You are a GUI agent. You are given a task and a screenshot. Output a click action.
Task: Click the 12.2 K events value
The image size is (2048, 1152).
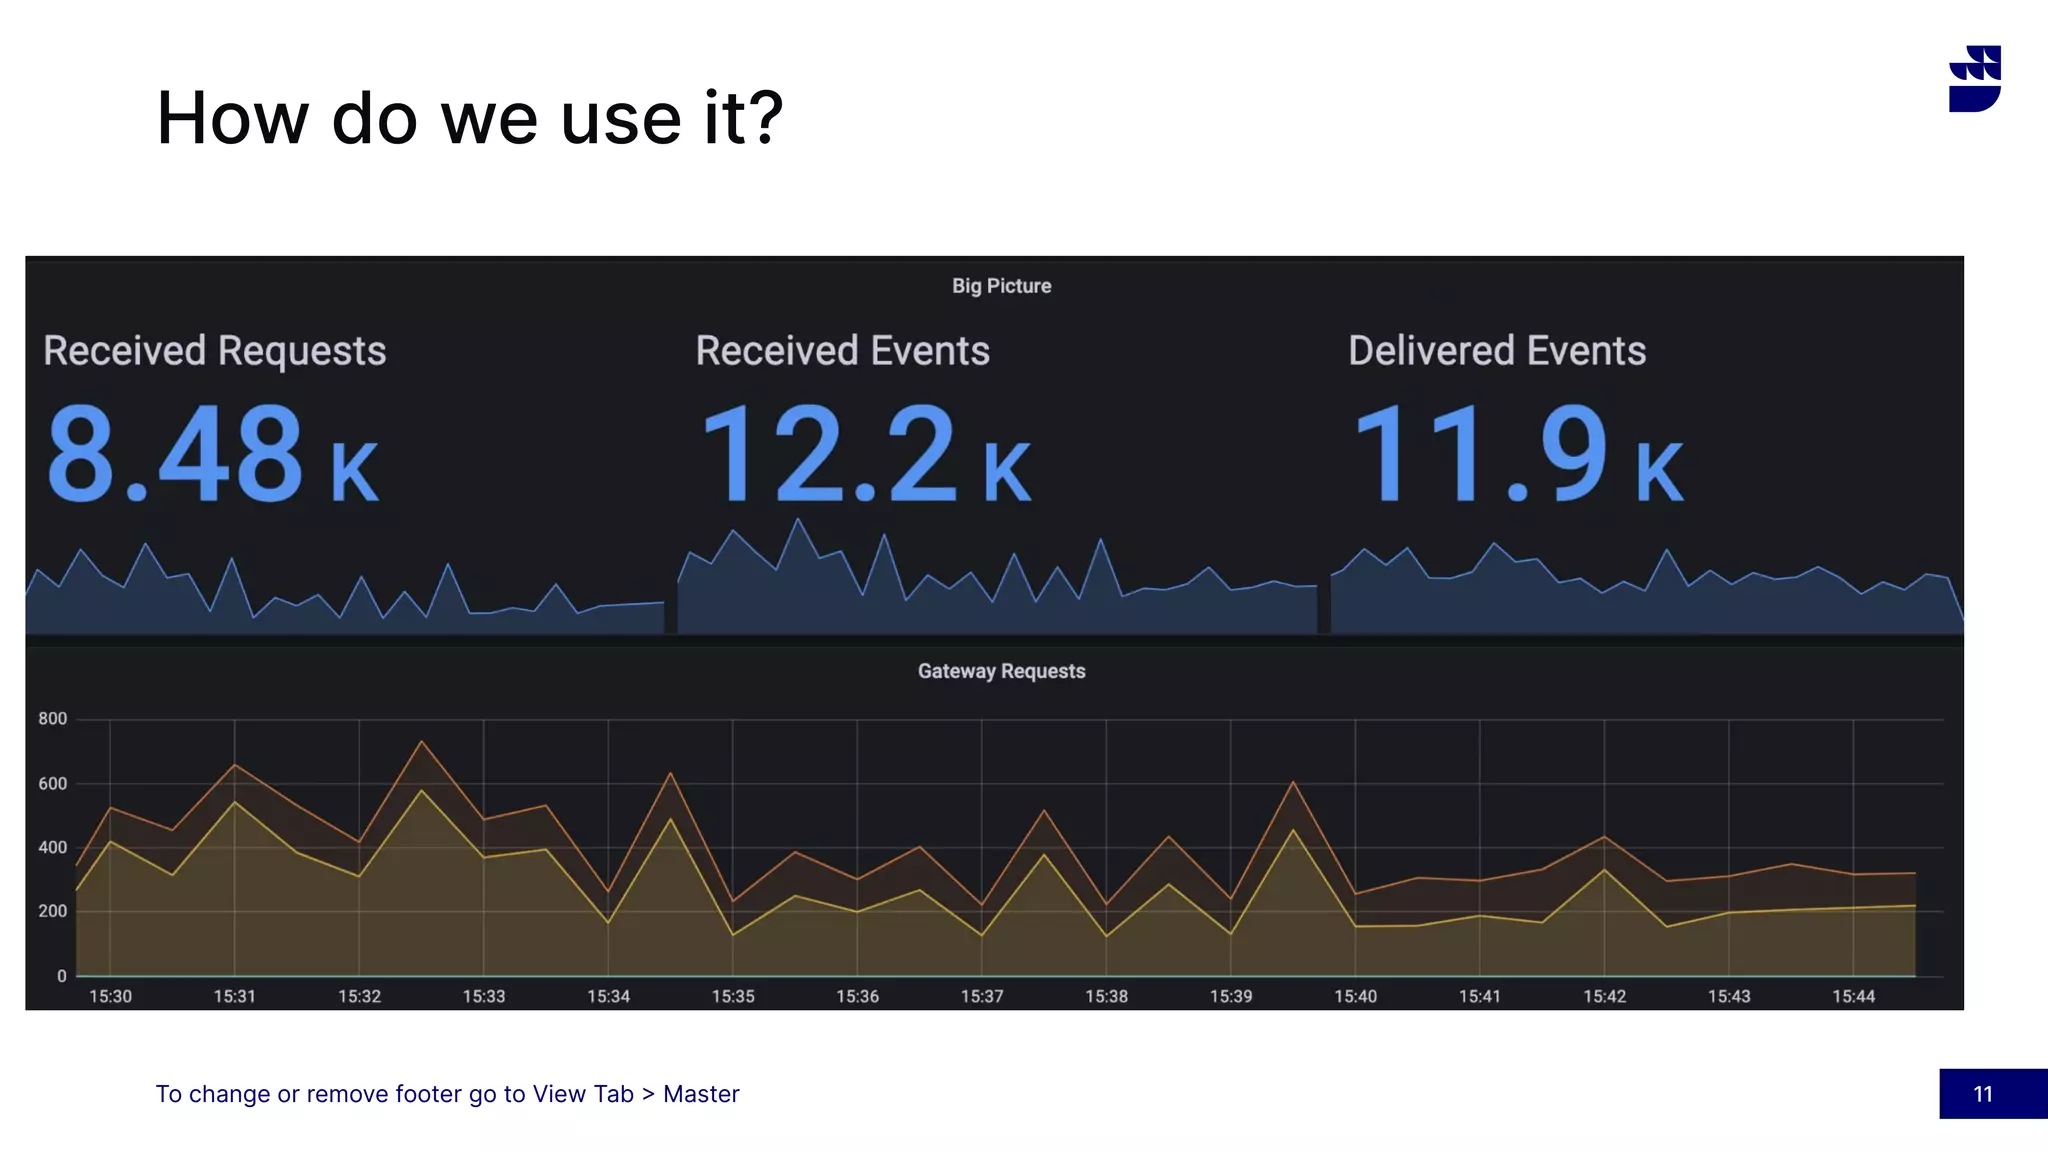pos(865,455)
